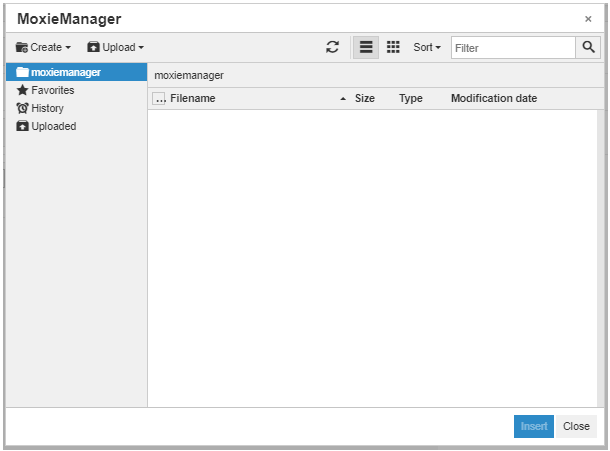Toggle the select-all checkbox in the header
610x451 pixels.
159,99
